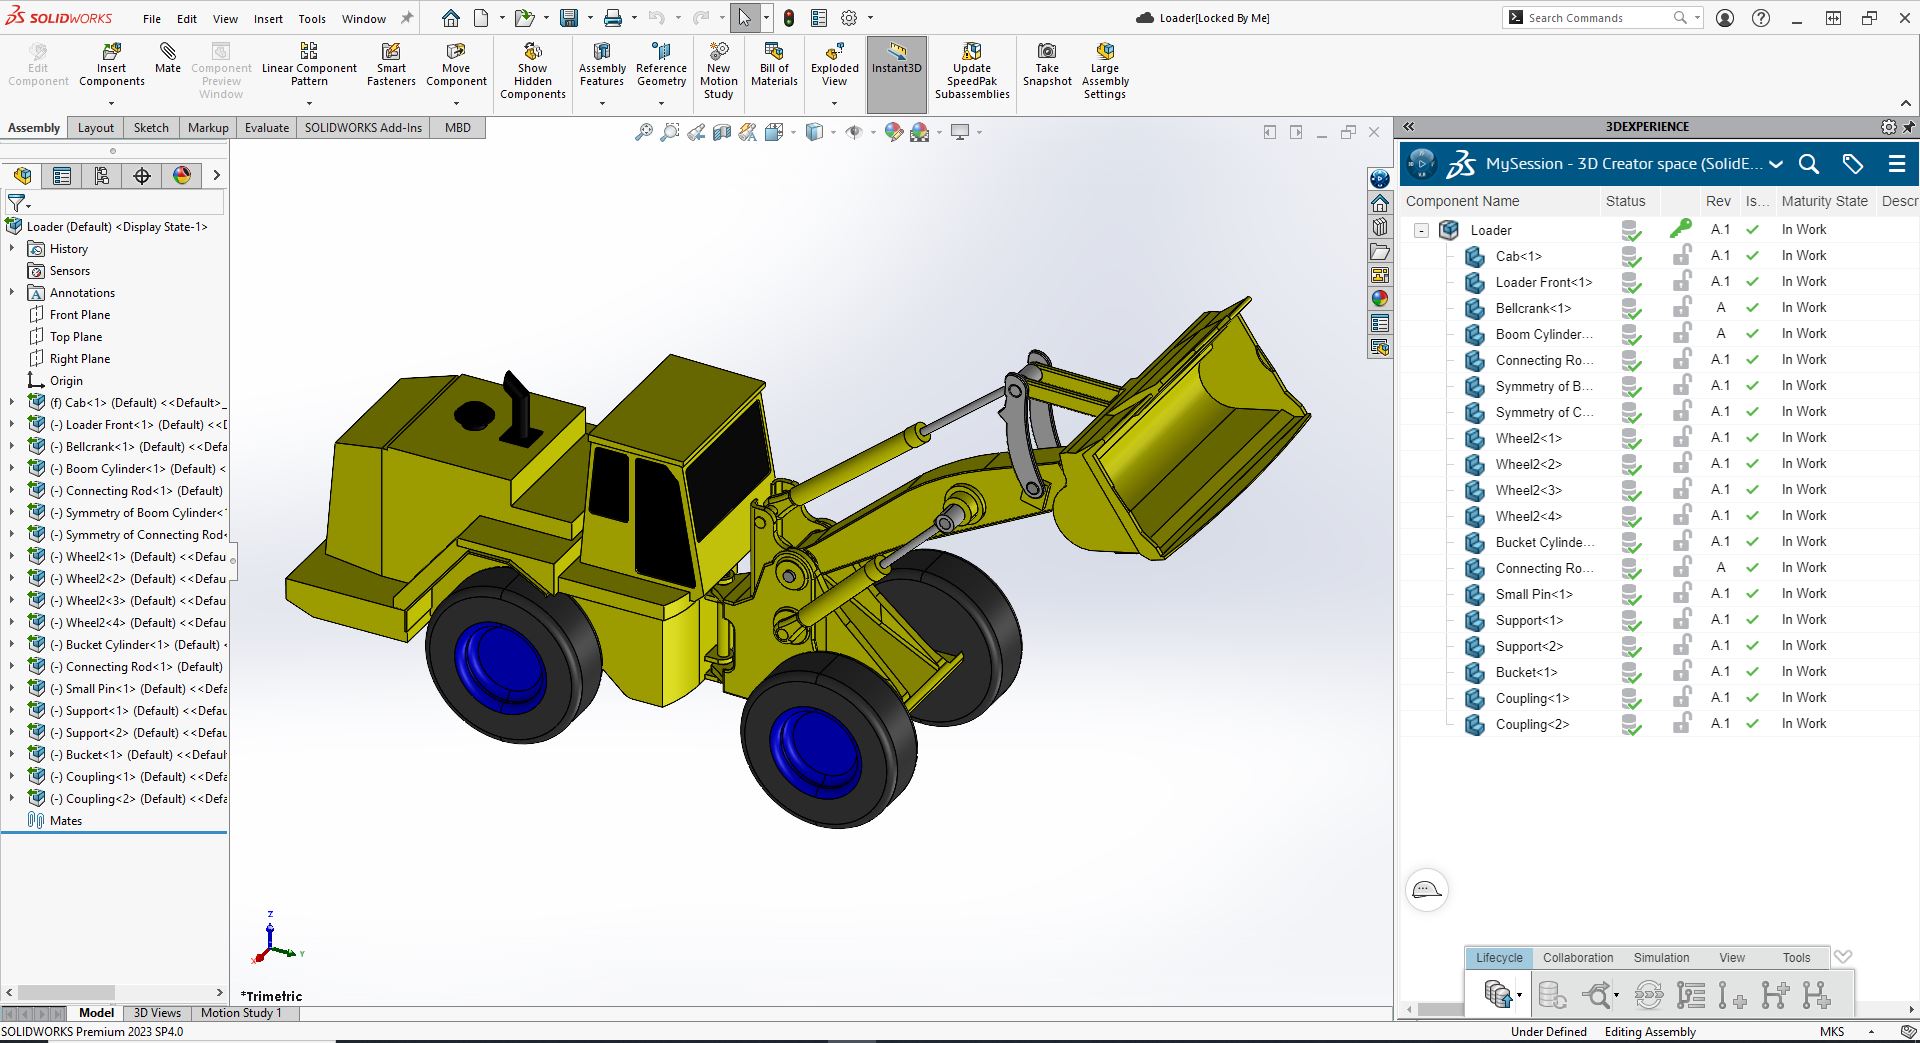Viewport: 1920px width, 1043px height.
Task: Open the ConfigurationManager tab icon
Action: pyautogui.click(x=102, y=176)
